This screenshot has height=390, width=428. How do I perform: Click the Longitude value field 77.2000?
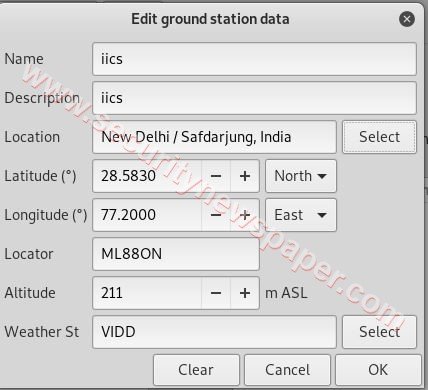[x=147, y=215]
